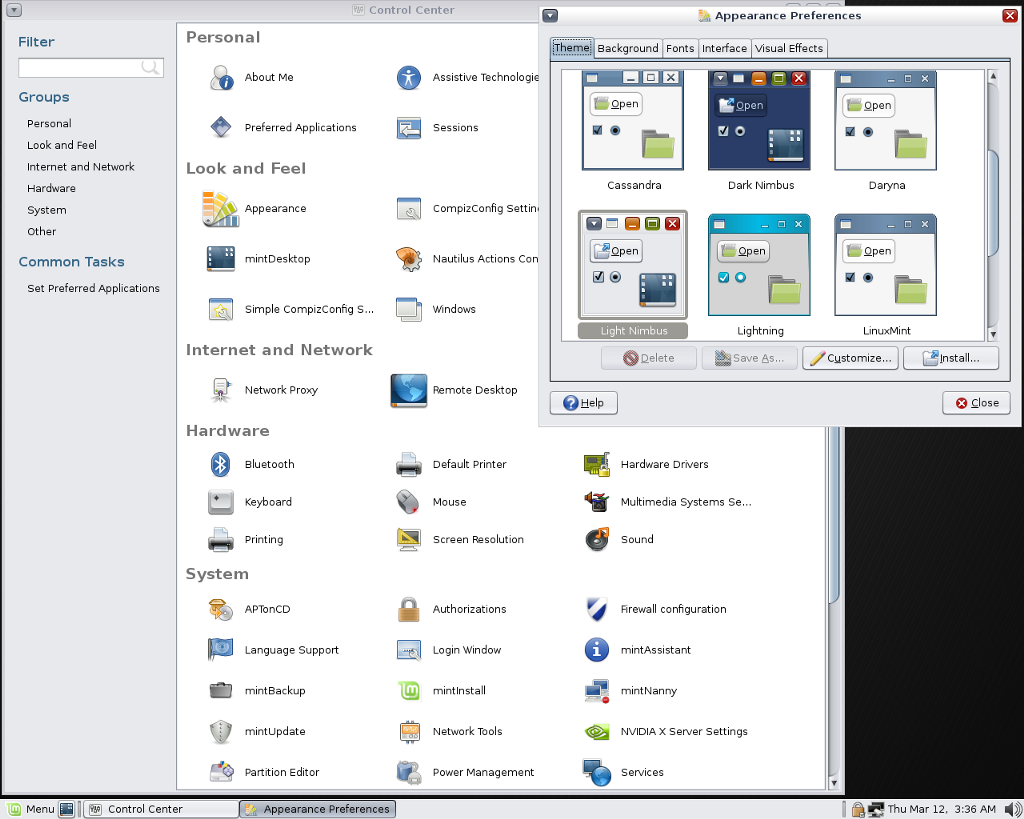Open the mintNanny icon

(597, 690)
